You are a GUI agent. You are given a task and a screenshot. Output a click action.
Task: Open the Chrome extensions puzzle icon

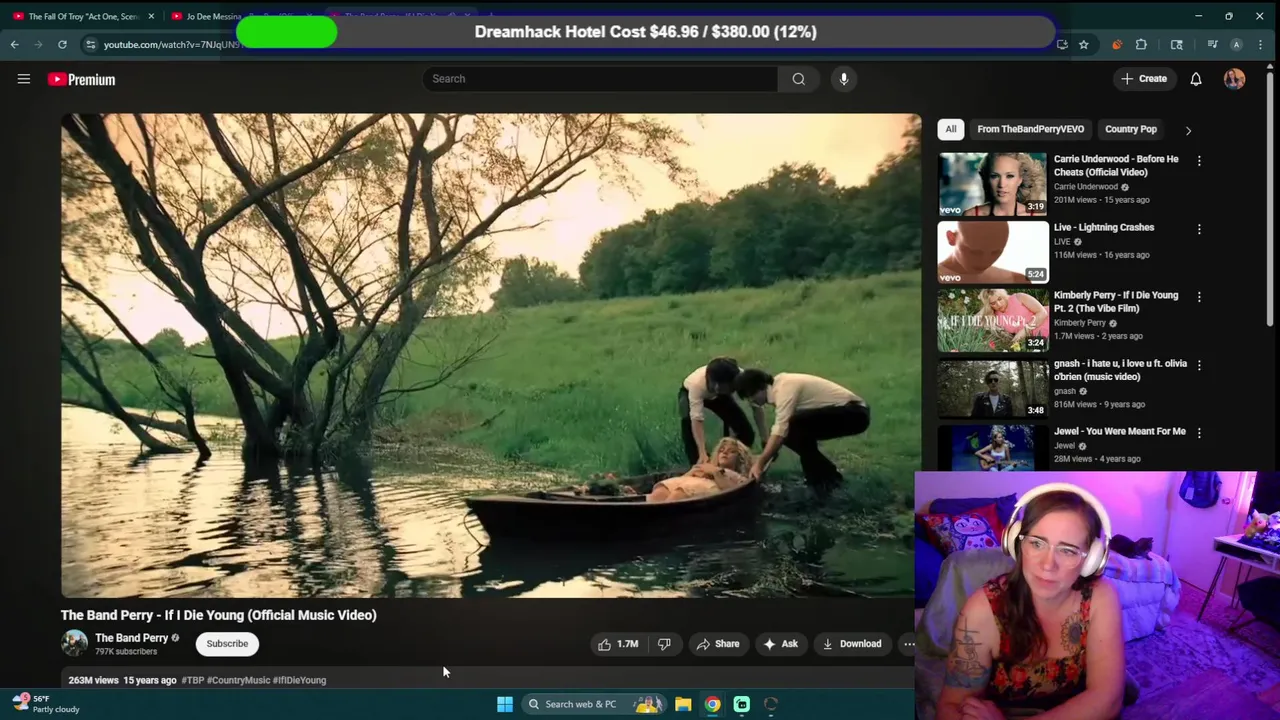(1141, 44)
